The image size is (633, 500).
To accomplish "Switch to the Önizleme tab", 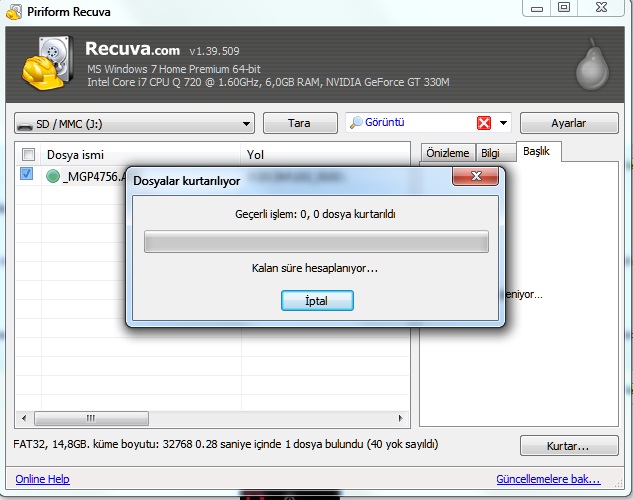I will (448, 153).
